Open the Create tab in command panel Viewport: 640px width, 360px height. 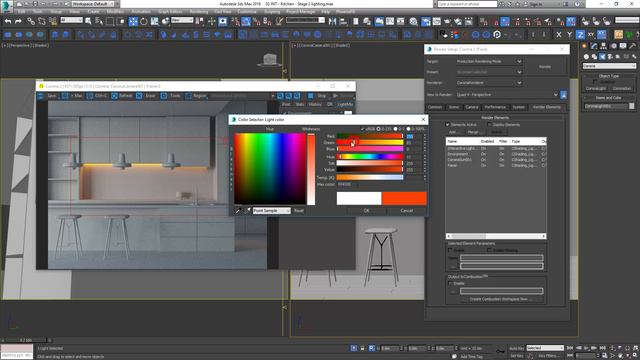tap(584, 46)
